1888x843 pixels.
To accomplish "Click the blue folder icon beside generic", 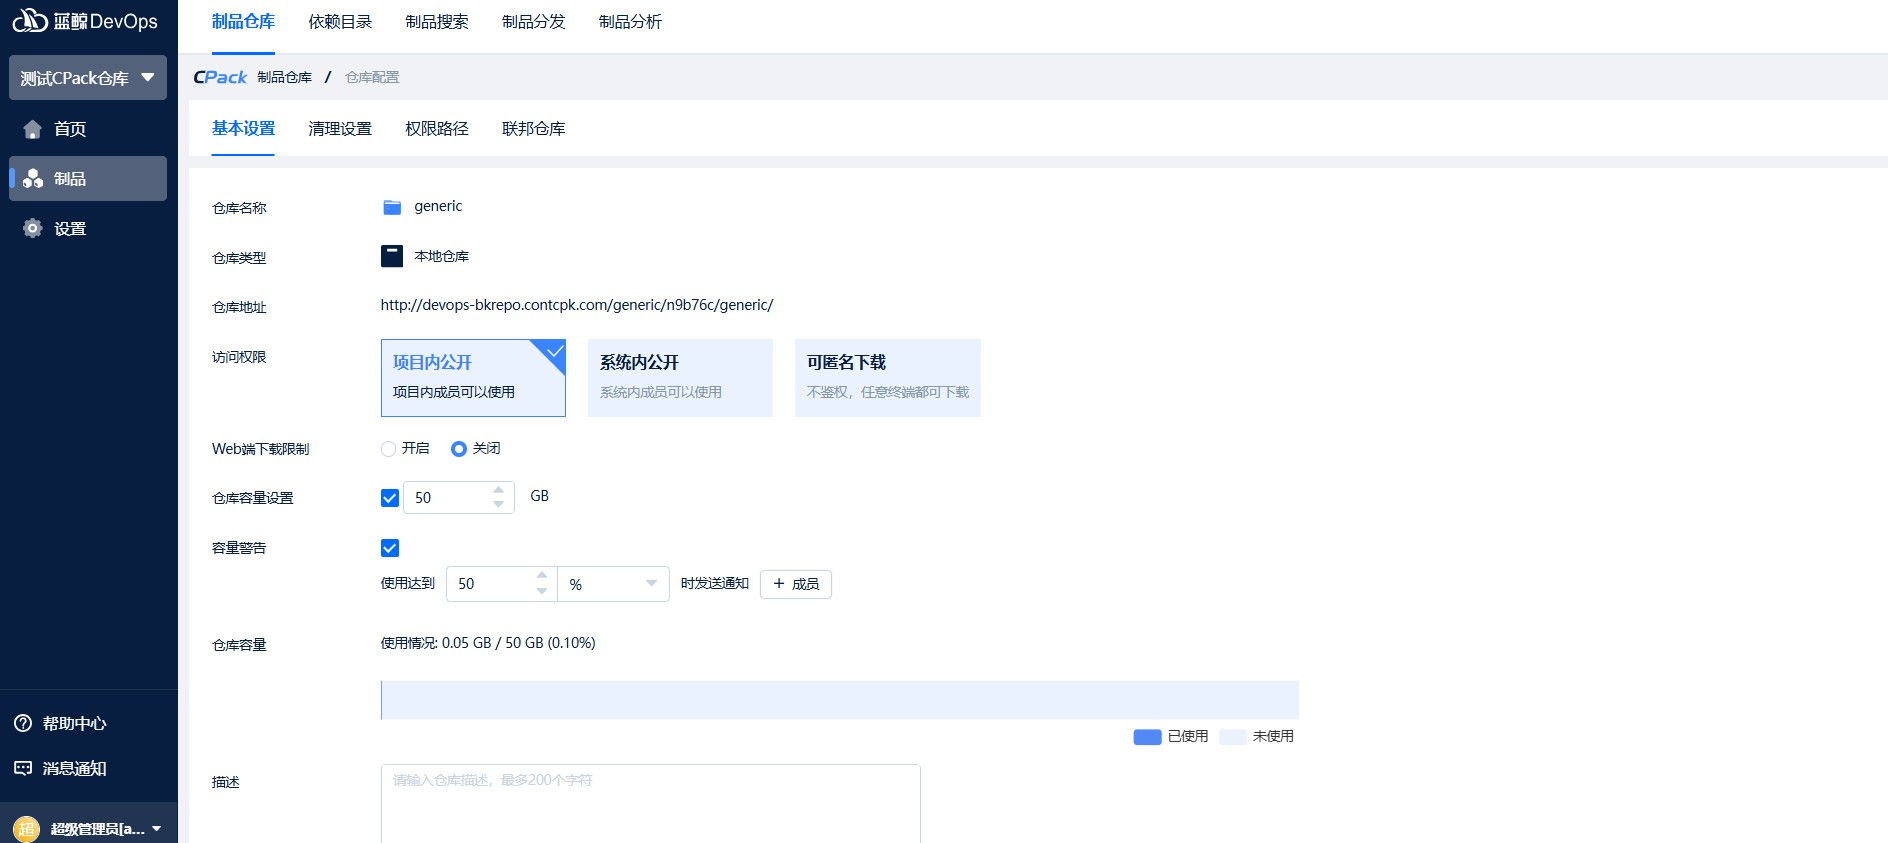I will pos(392,207).
